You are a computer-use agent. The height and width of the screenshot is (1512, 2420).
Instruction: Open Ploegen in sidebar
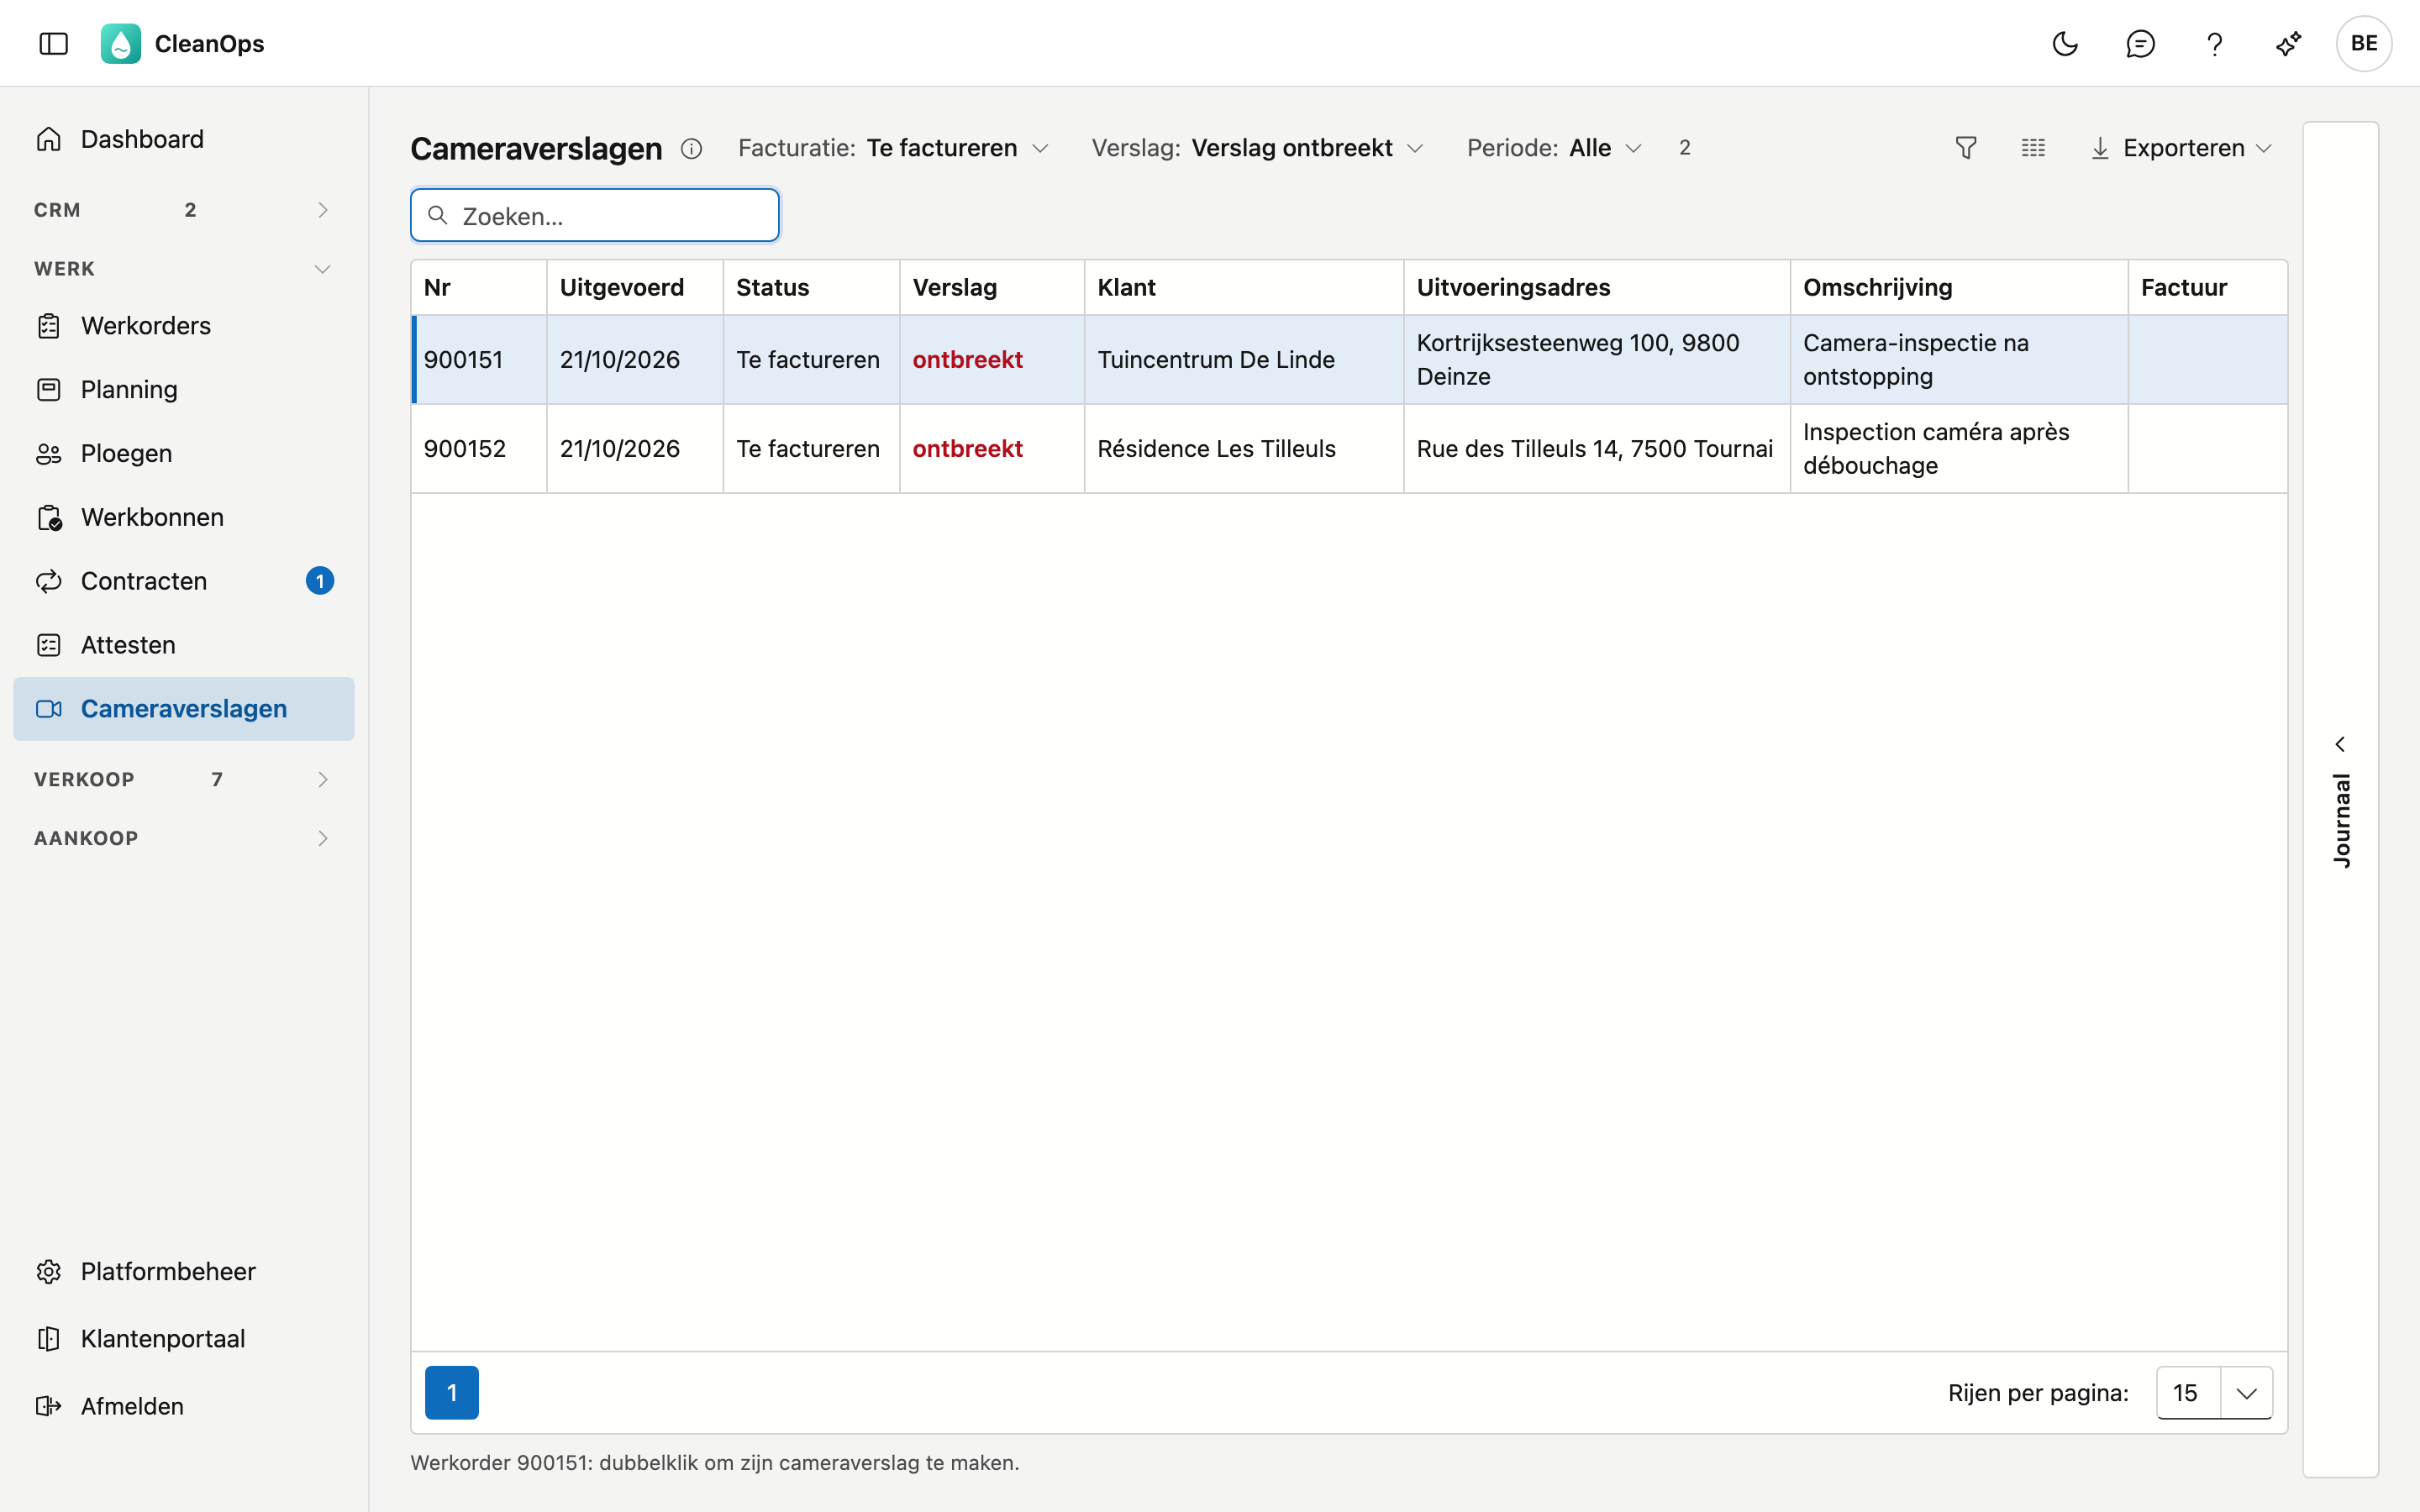click(x=183, y=454)
